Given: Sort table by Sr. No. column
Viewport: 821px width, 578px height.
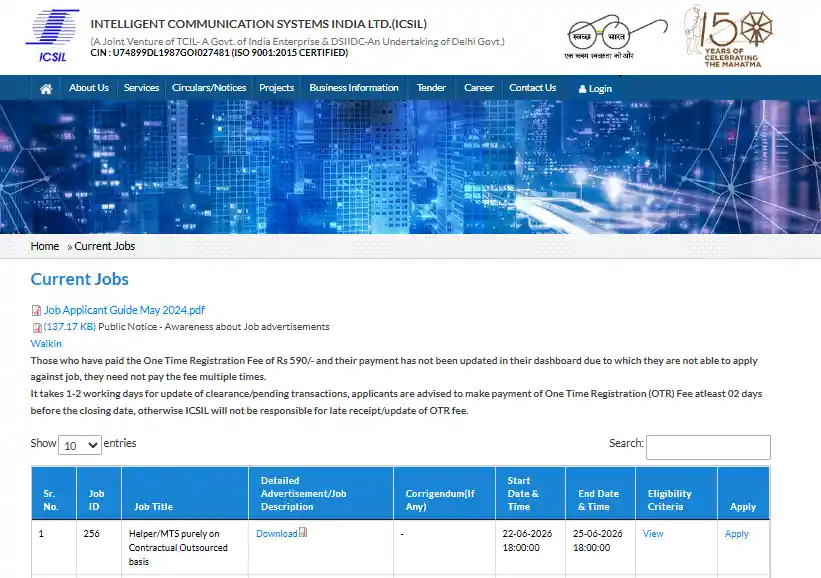Looking at the screenshot, I should (x=54, y=493).
